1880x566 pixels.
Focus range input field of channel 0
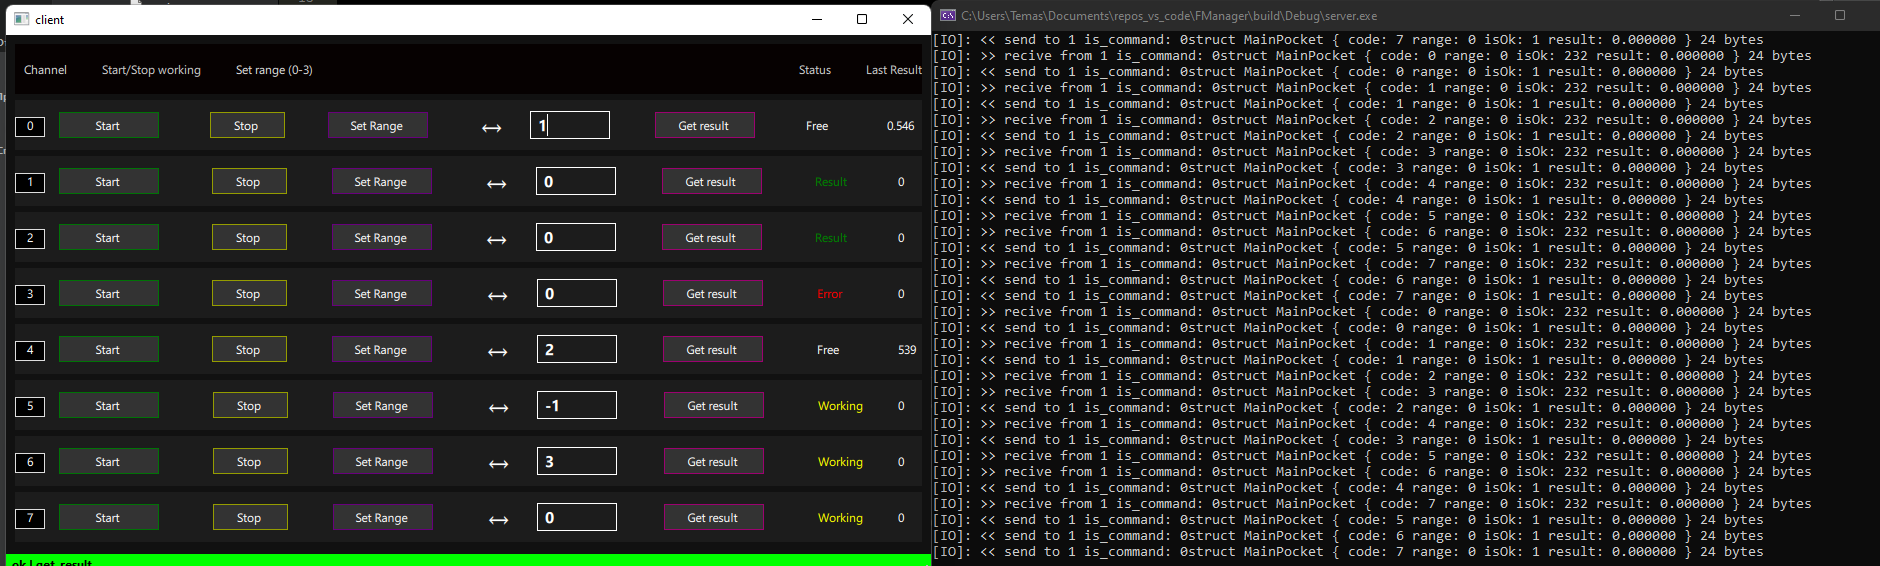pos(569,125)
